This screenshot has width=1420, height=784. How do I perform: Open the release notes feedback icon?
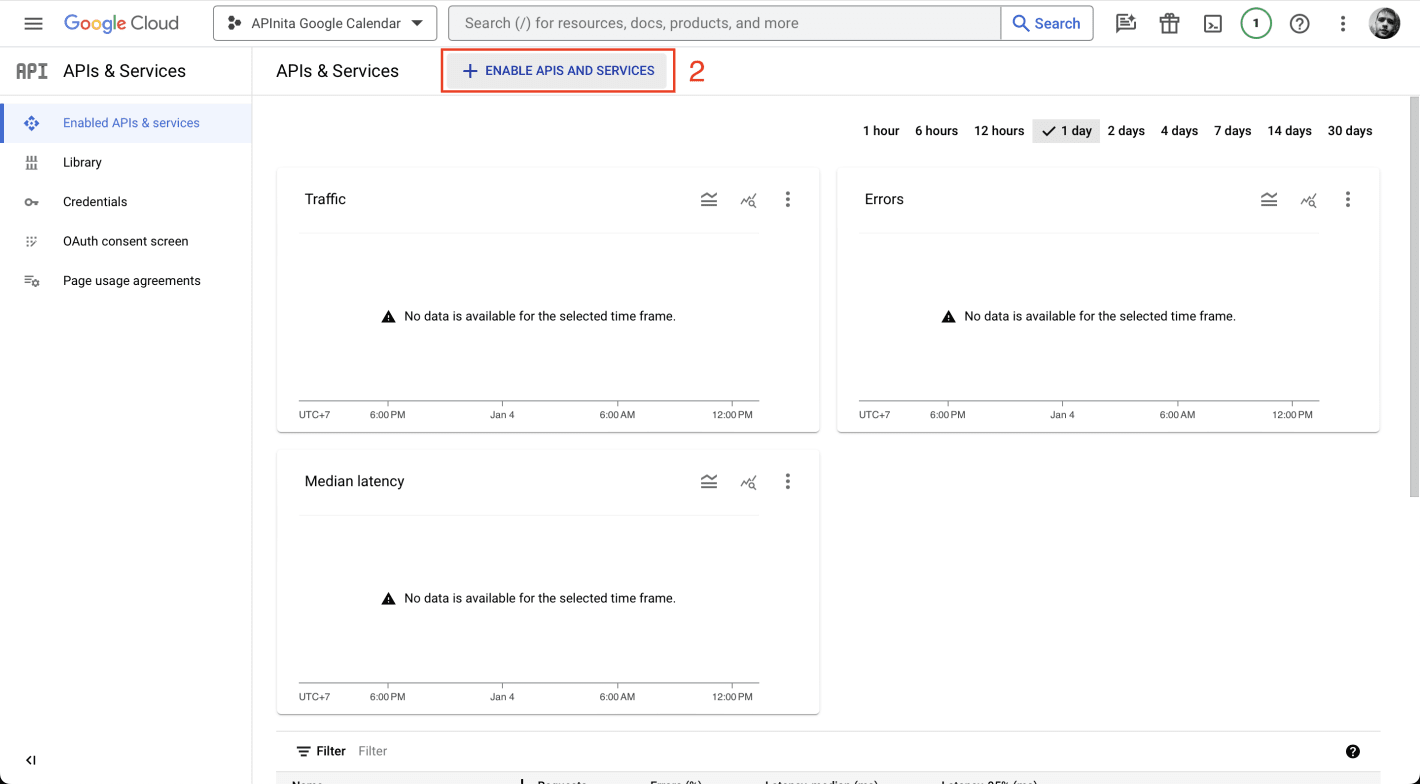coord(1125,22)
